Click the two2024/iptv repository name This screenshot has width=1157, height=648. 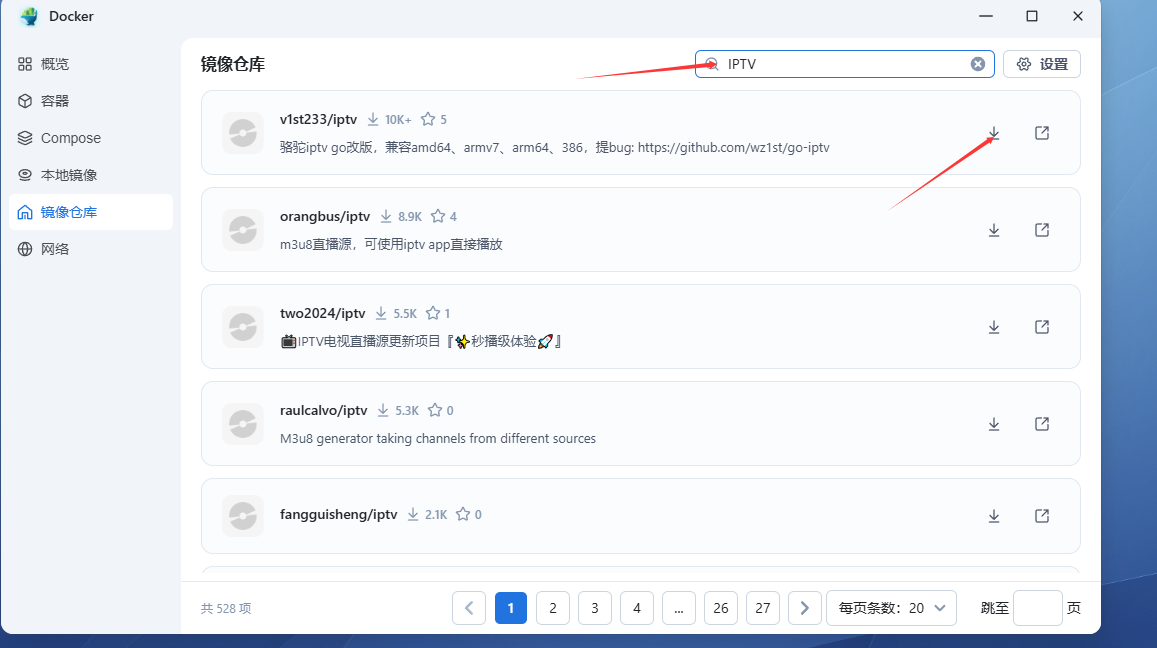tap(322, 313)
